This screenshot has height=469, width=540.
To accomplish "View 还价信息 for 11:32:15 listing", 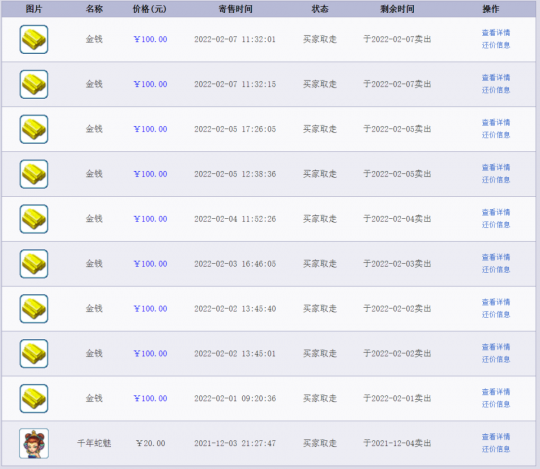I will pos(496,90).
